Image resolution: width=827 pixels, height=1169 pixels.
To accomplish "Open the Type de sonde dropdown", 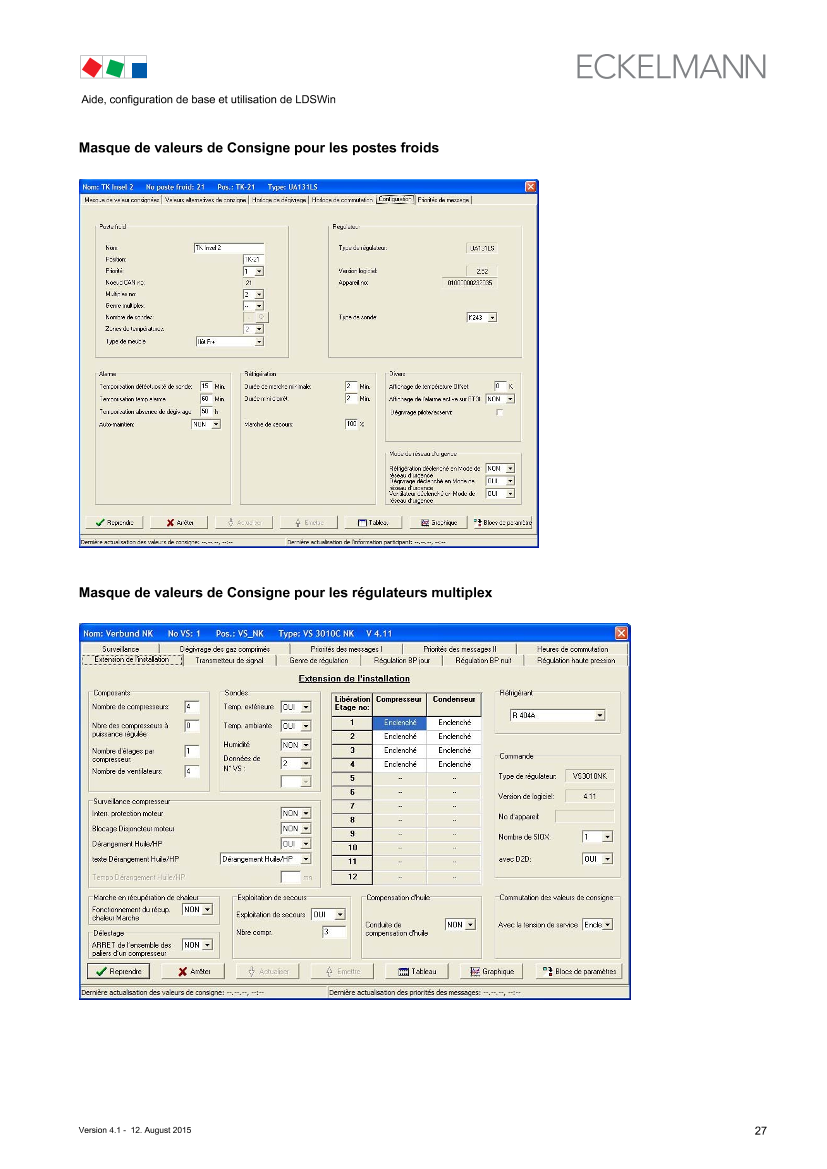I will [491, 318].
